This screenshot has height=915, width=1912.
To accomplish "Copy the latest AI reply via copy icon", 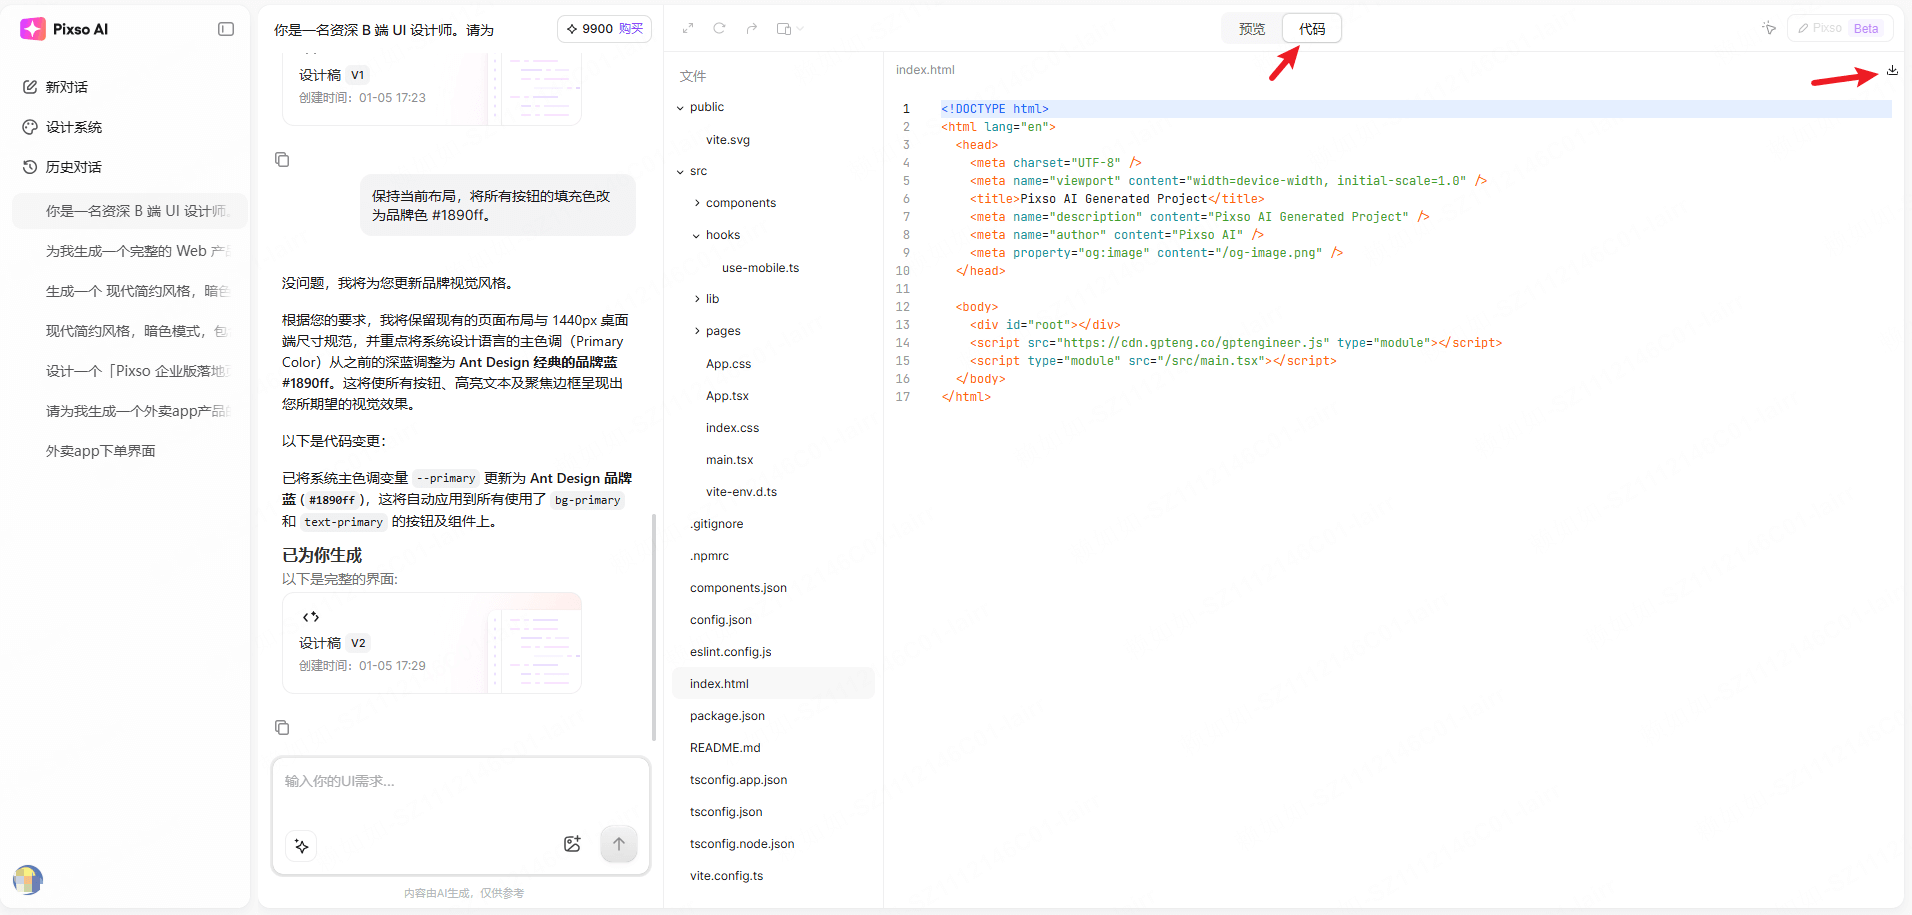I will [282, 727].
